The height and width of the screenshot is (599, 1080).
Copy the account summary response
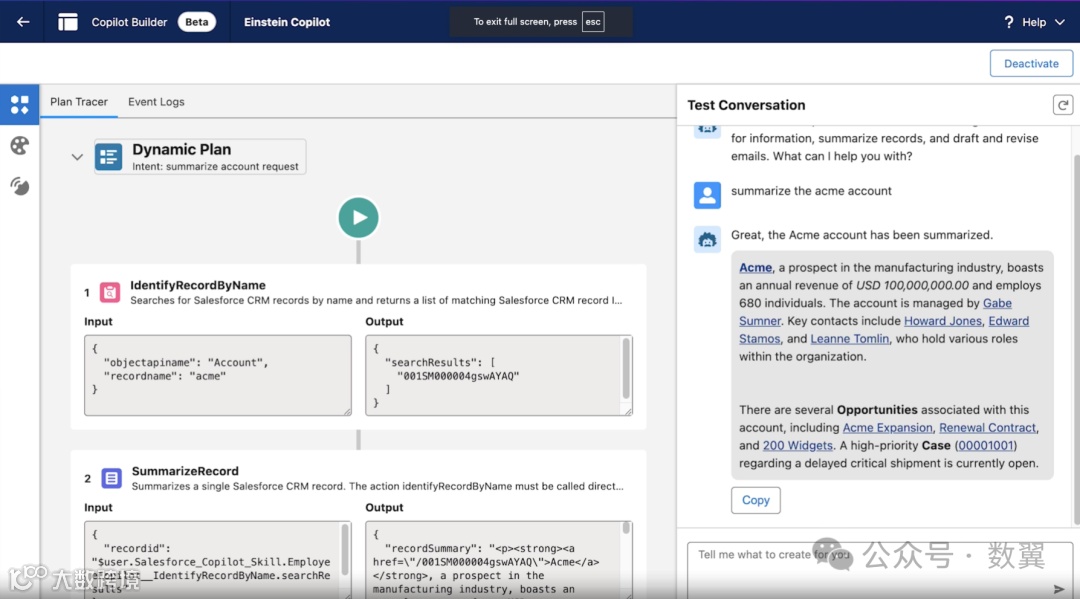point(756,501)
